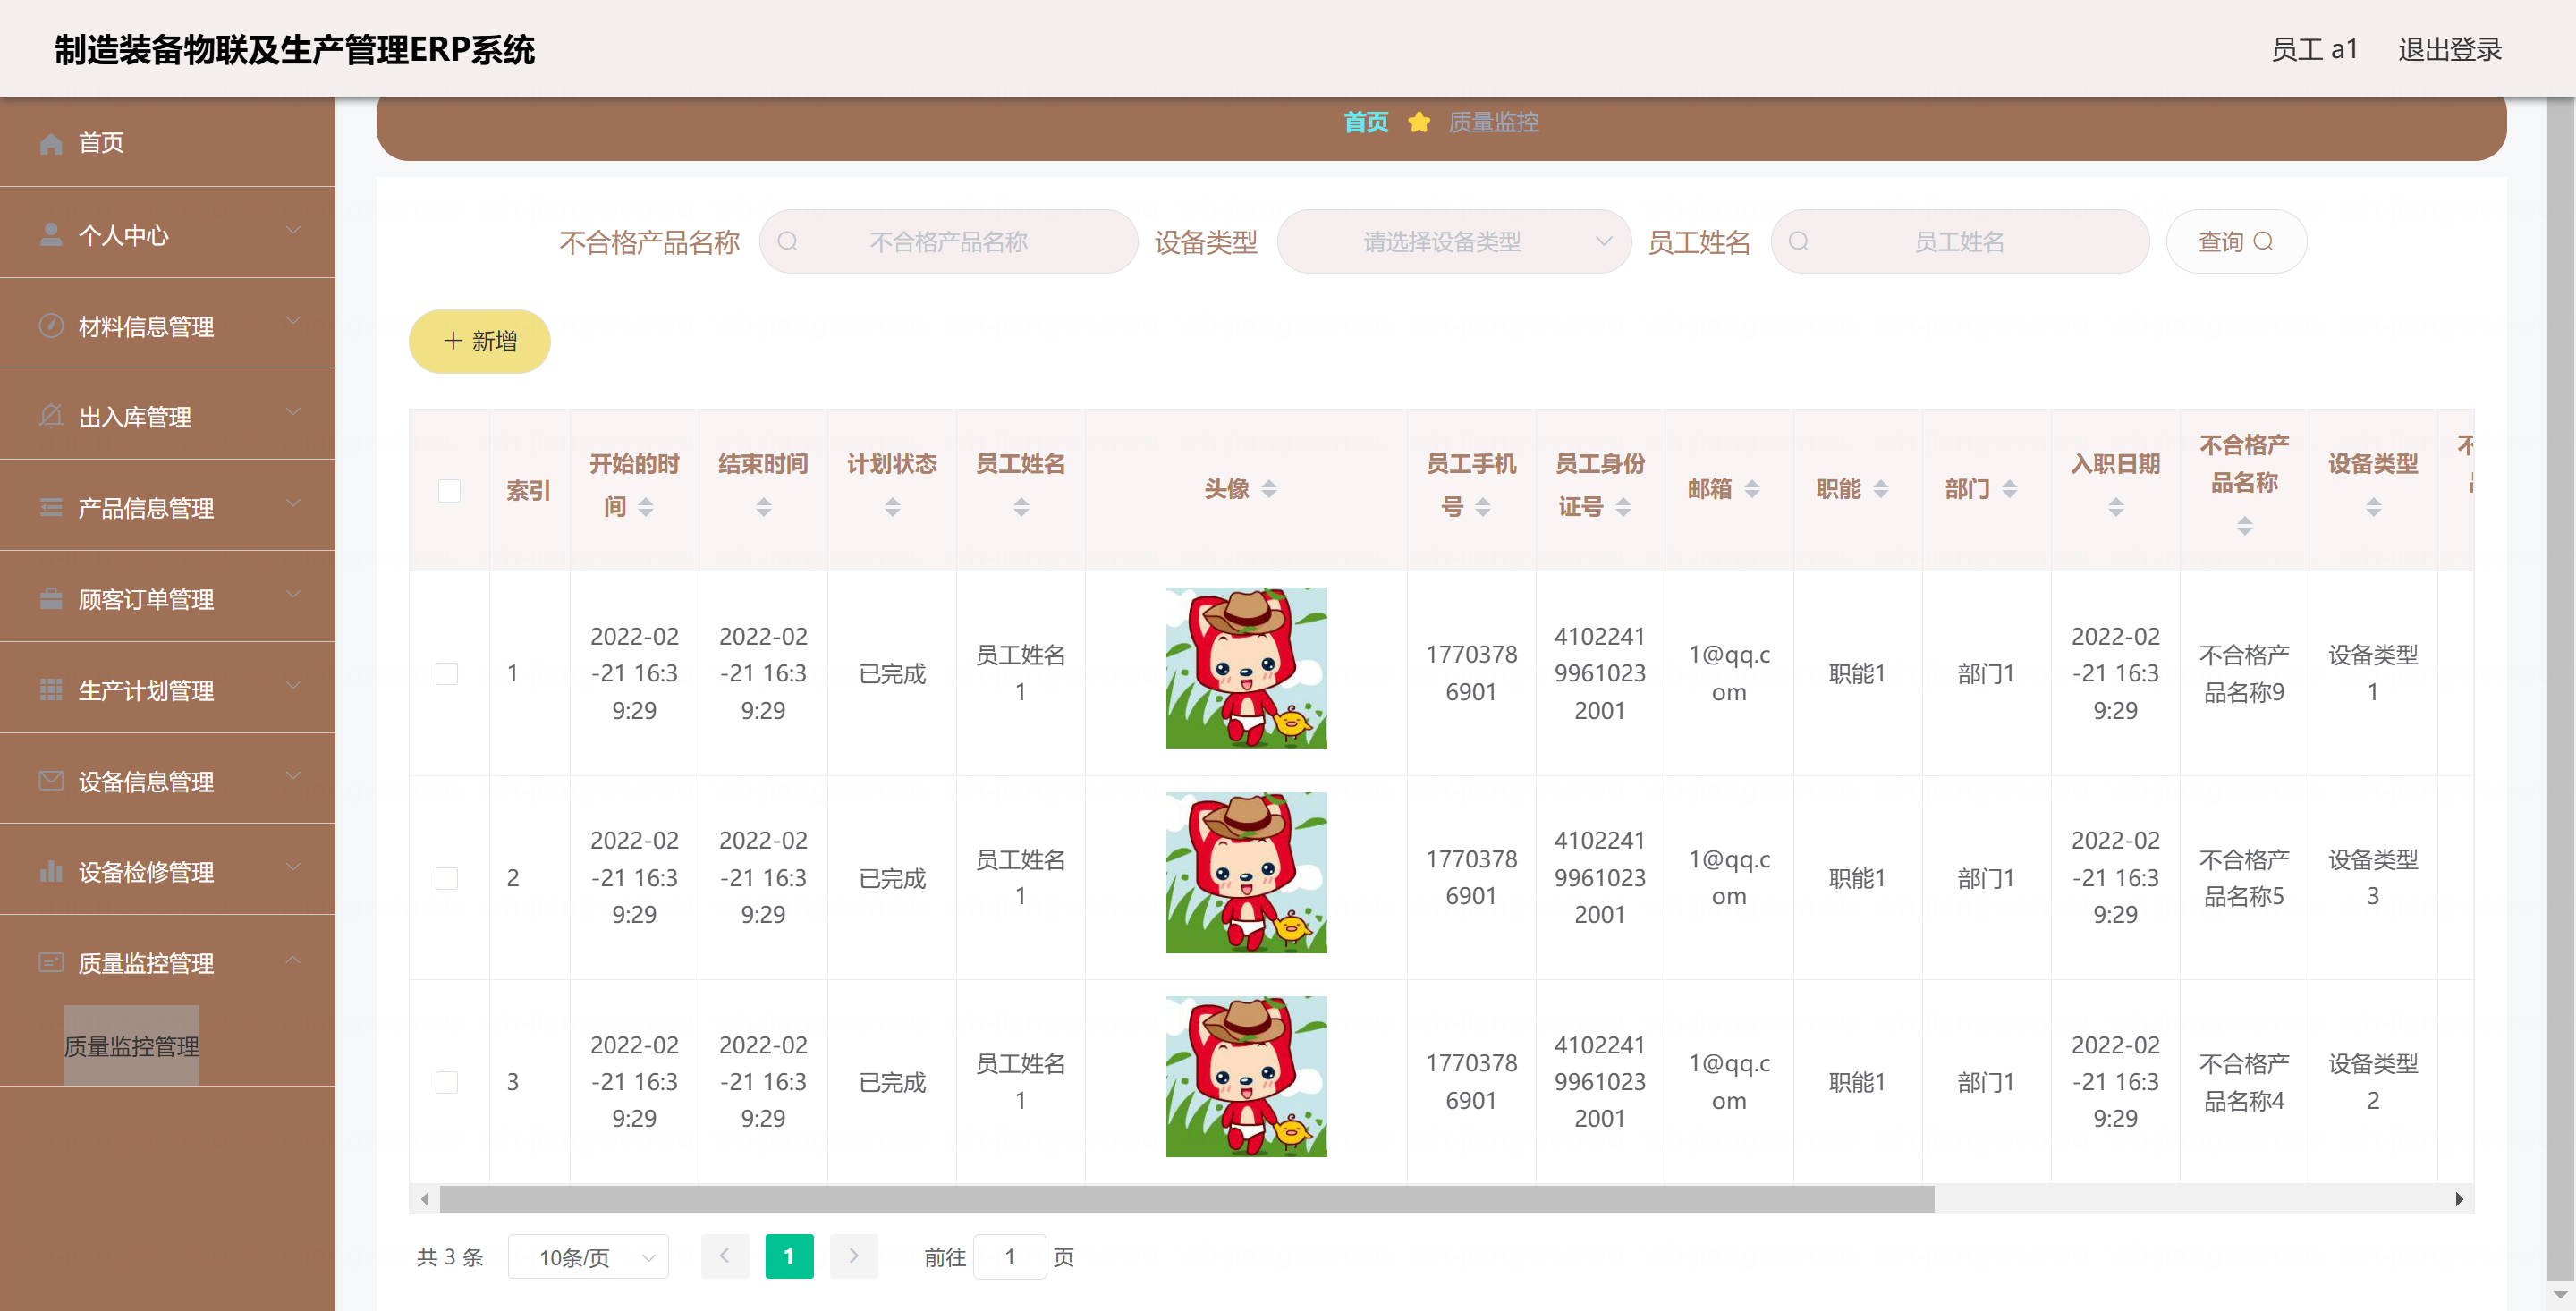The image size is (2576, 1311).
Task: Click the table scrollbar right arrow
Action: (x=2459, y=1198)
